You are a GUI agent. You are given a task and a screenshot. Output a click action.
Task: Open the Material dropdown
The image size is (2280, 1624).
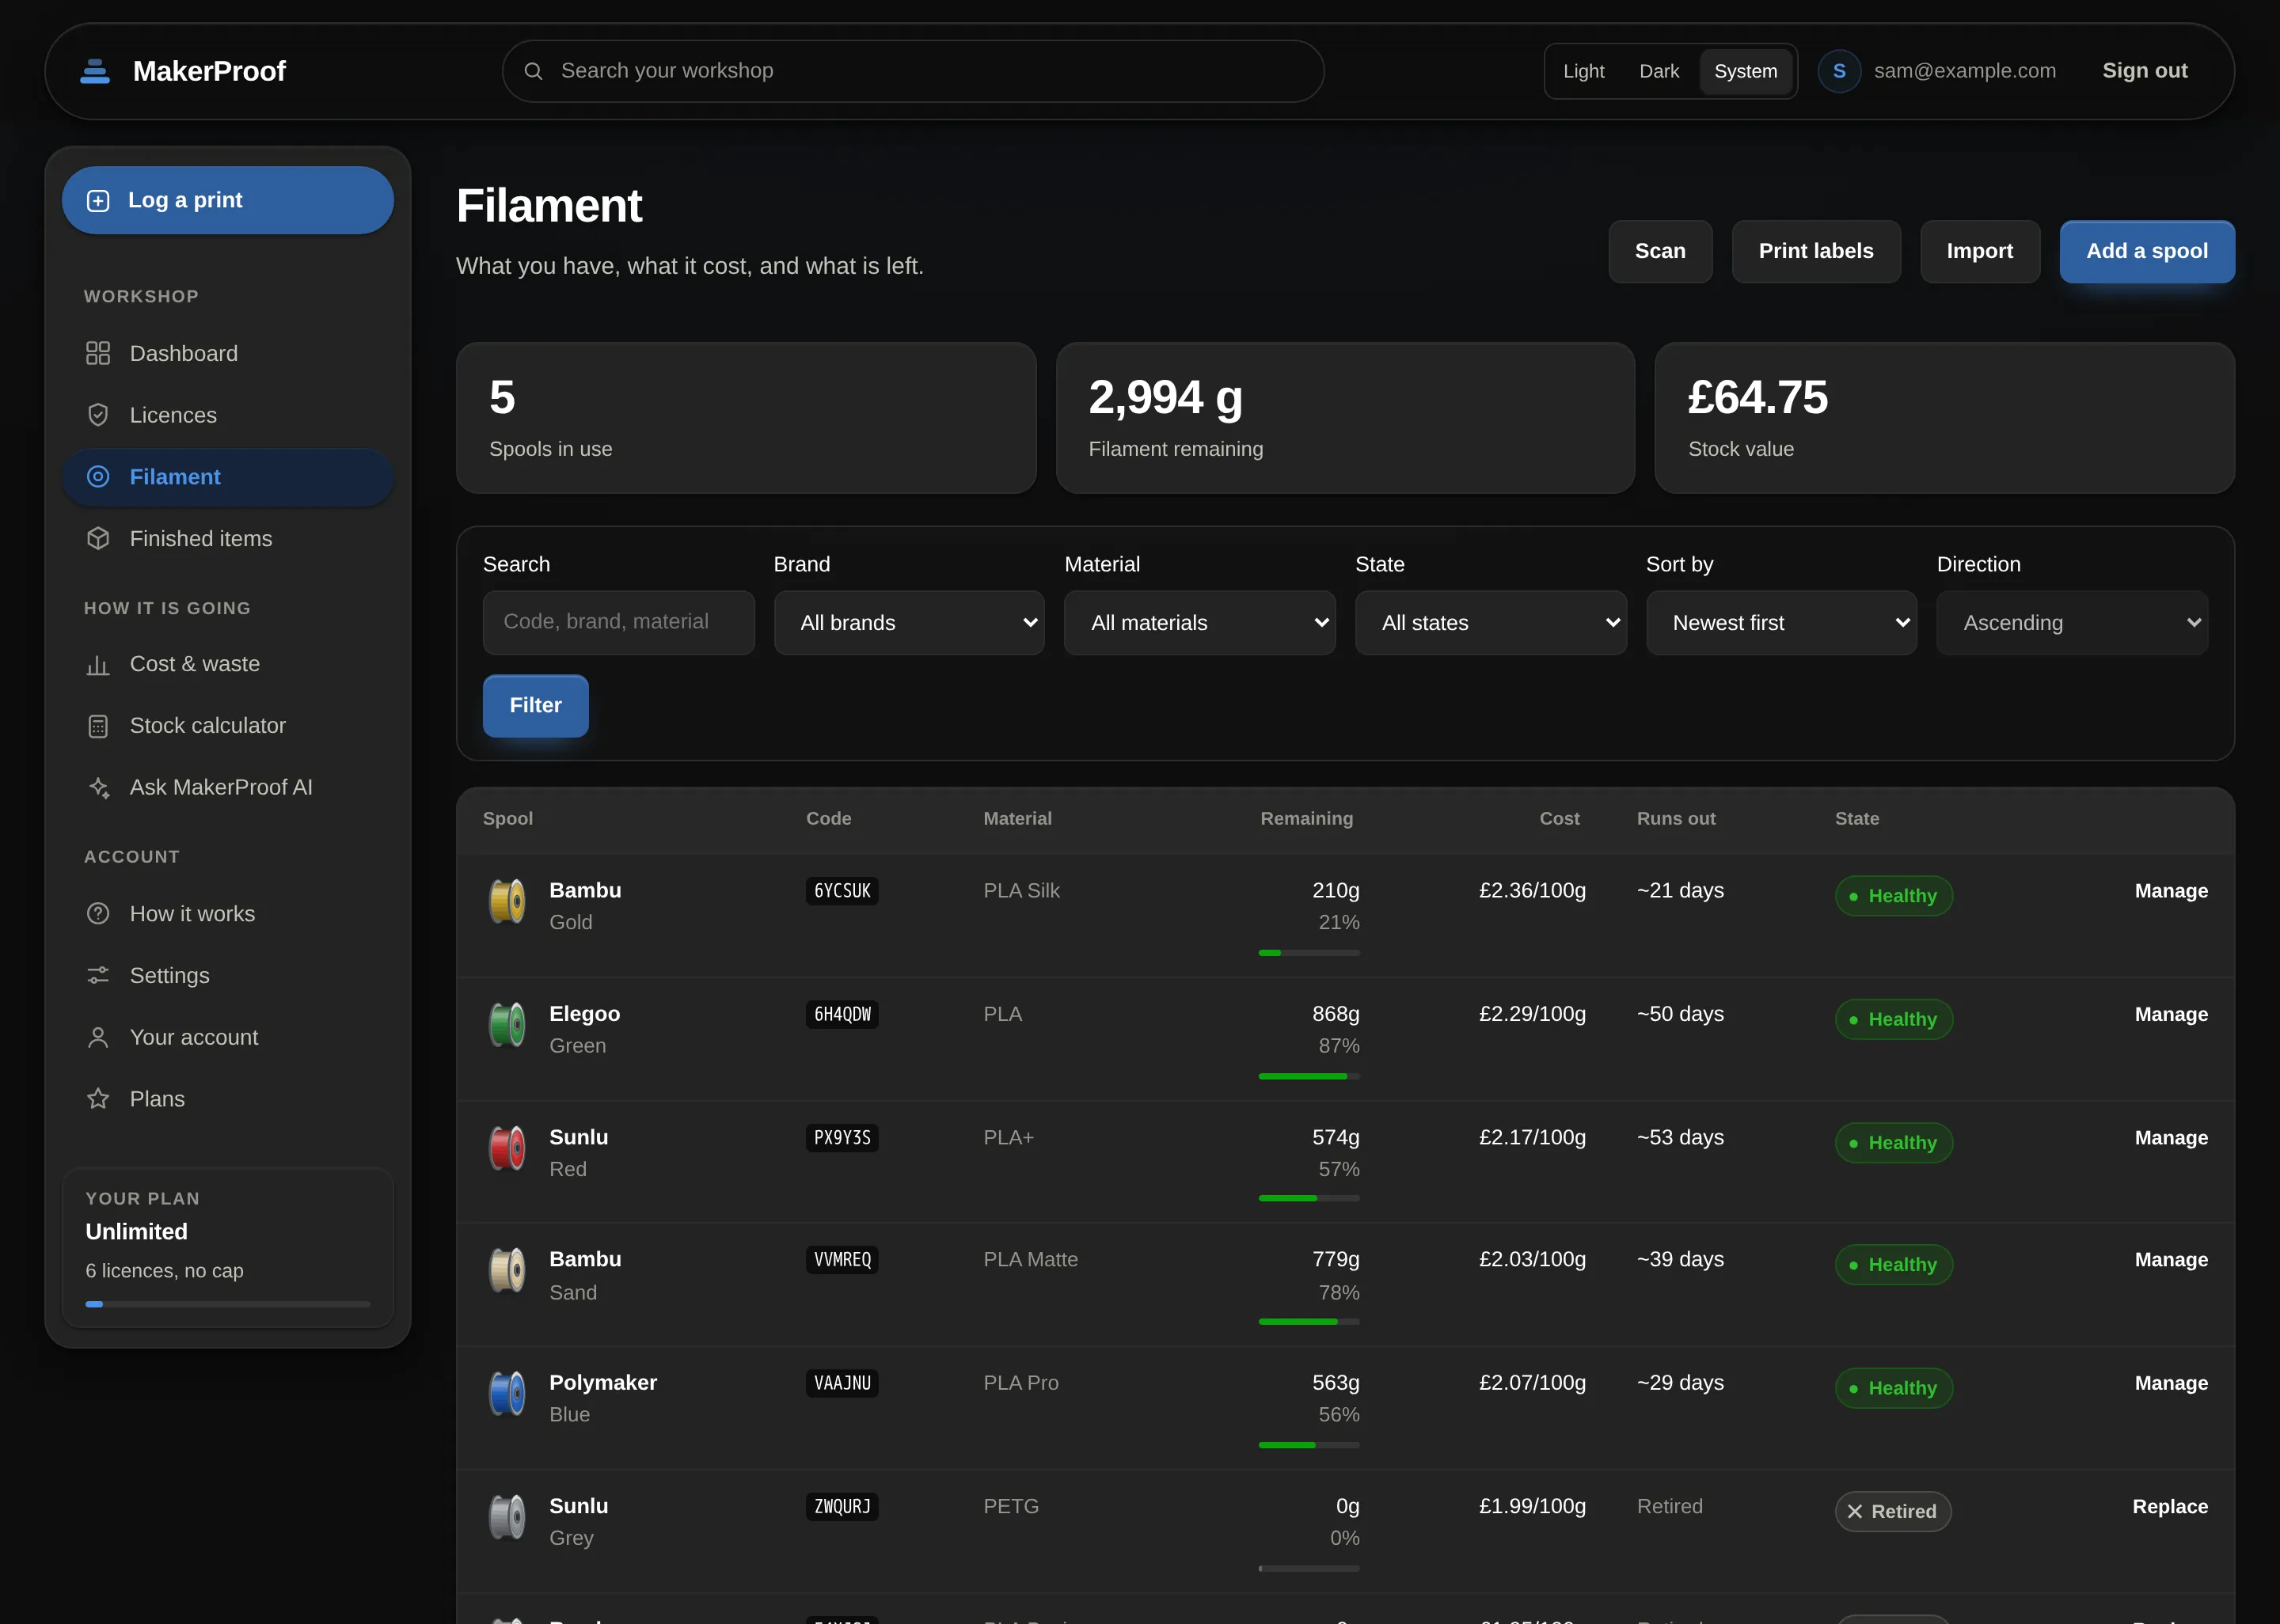[x=1200, y=623]
